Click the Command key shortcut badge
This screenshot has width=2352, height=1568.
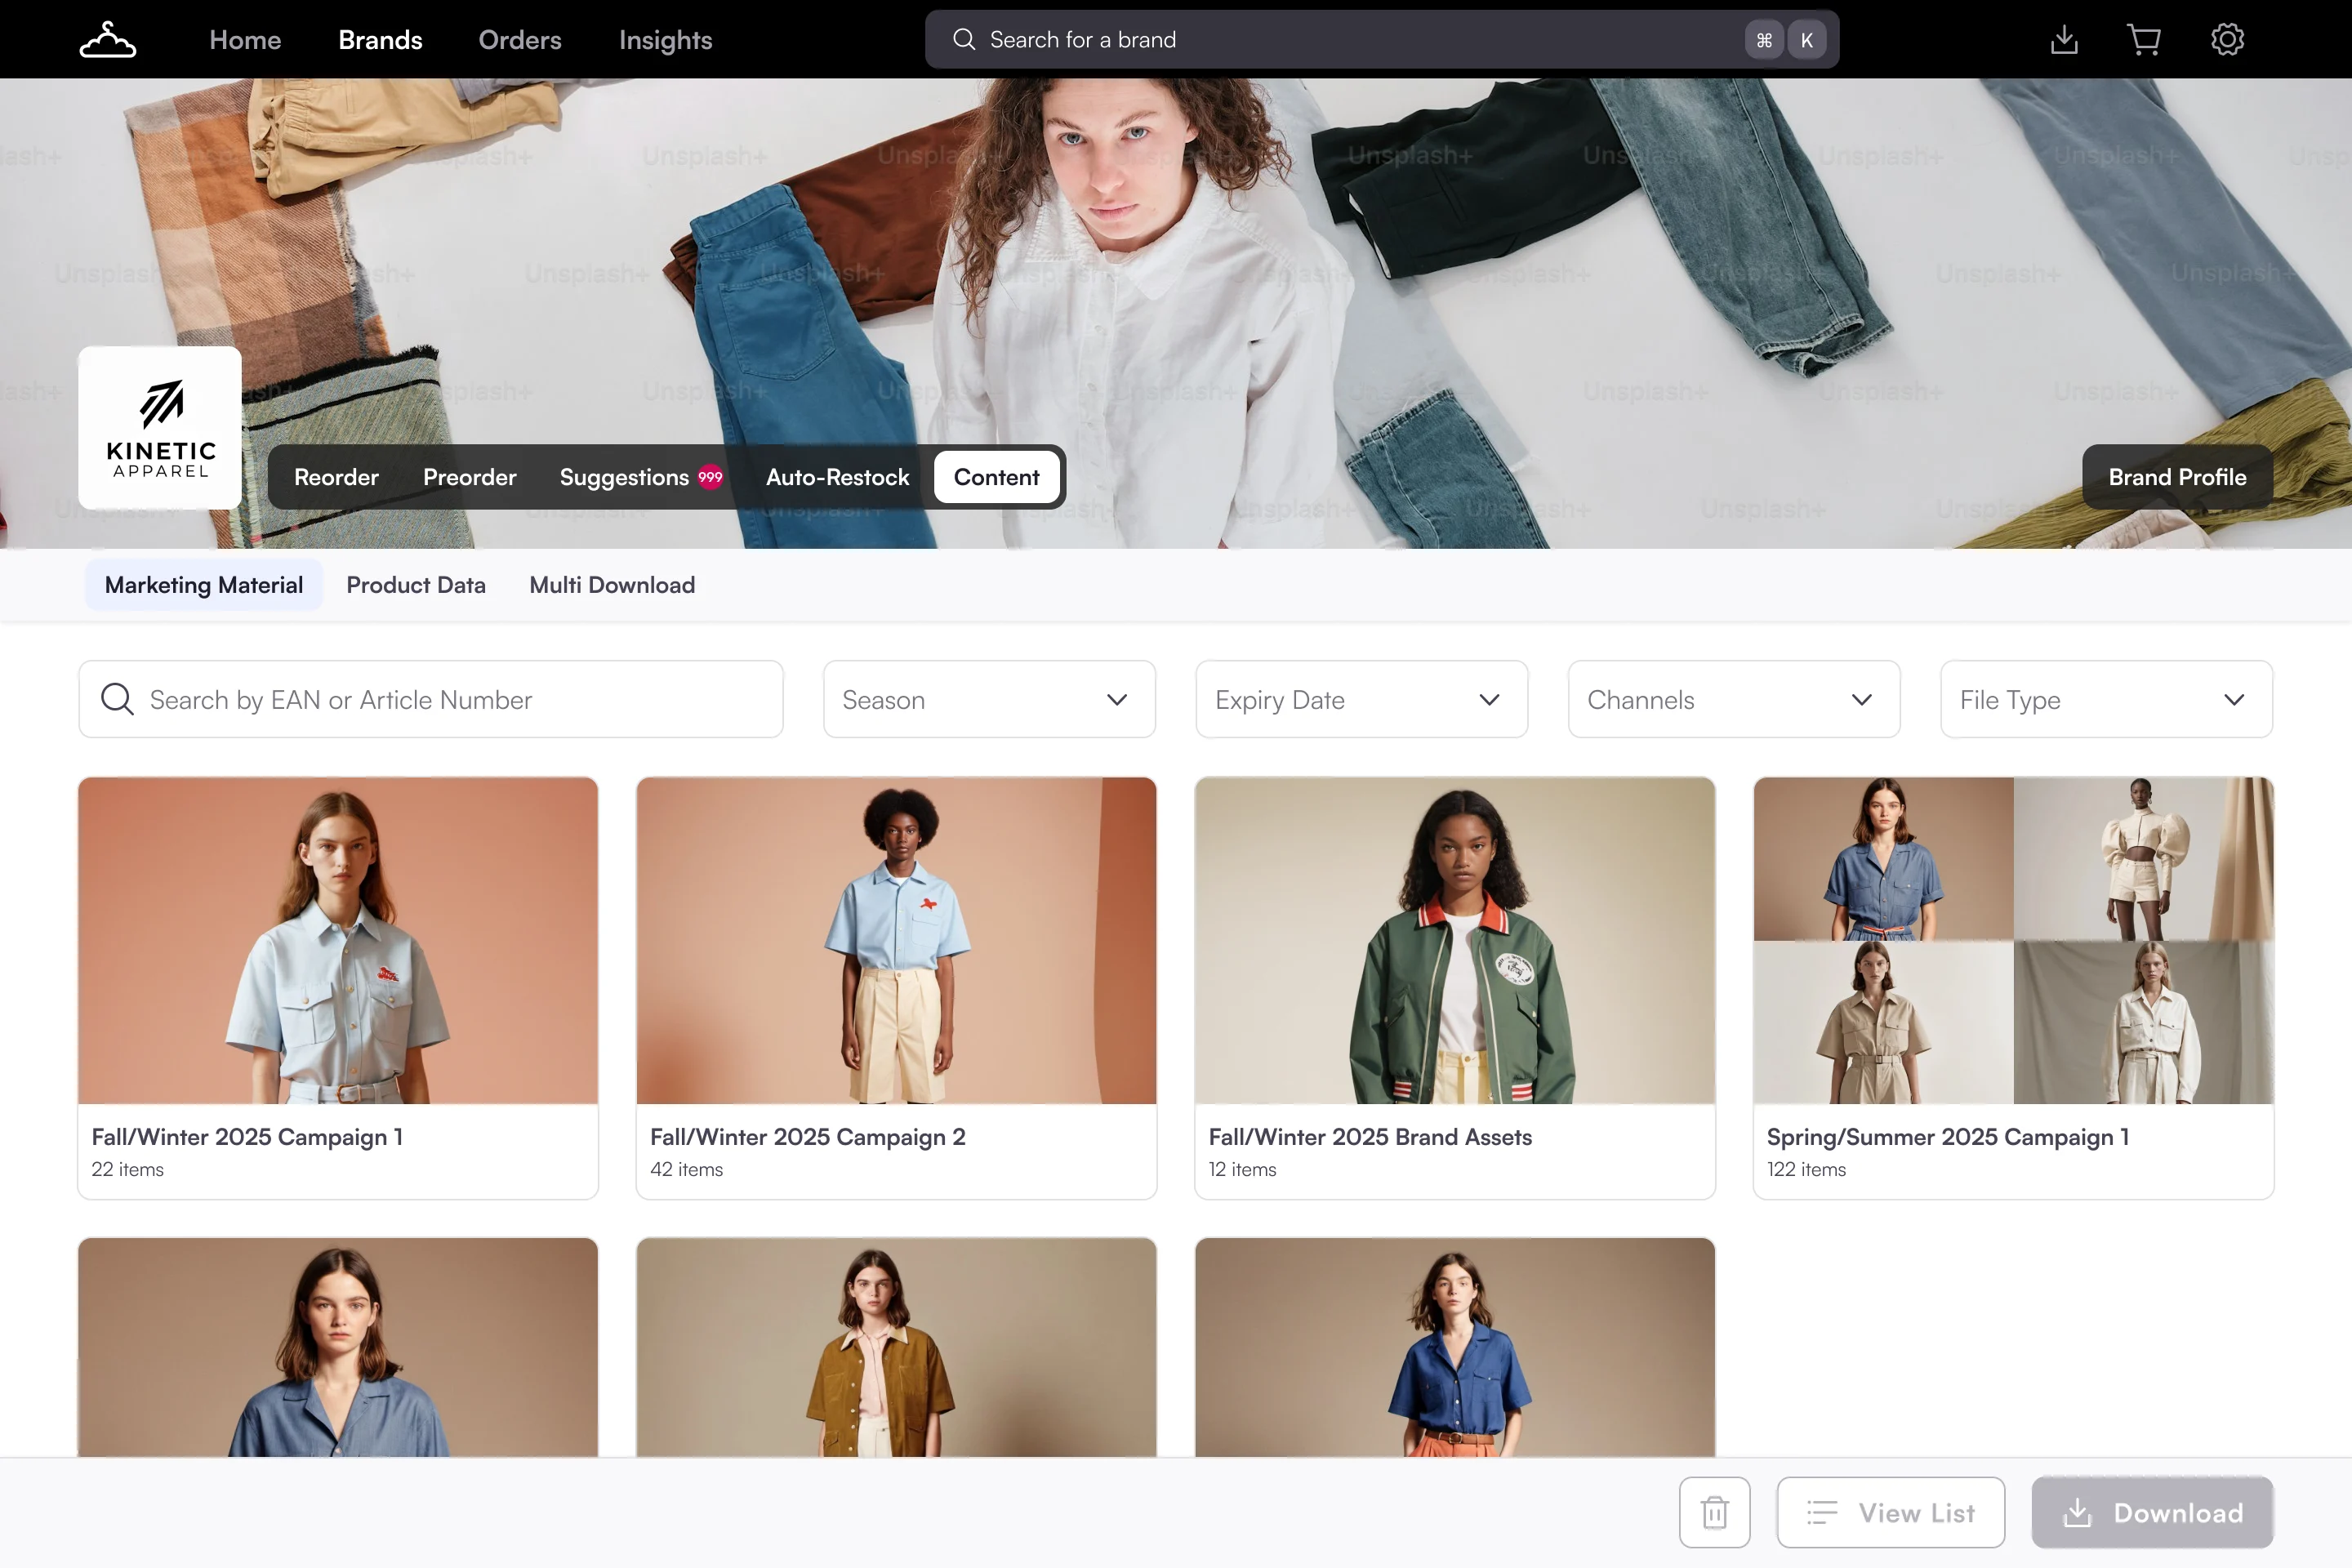(x=1764, y=40)
